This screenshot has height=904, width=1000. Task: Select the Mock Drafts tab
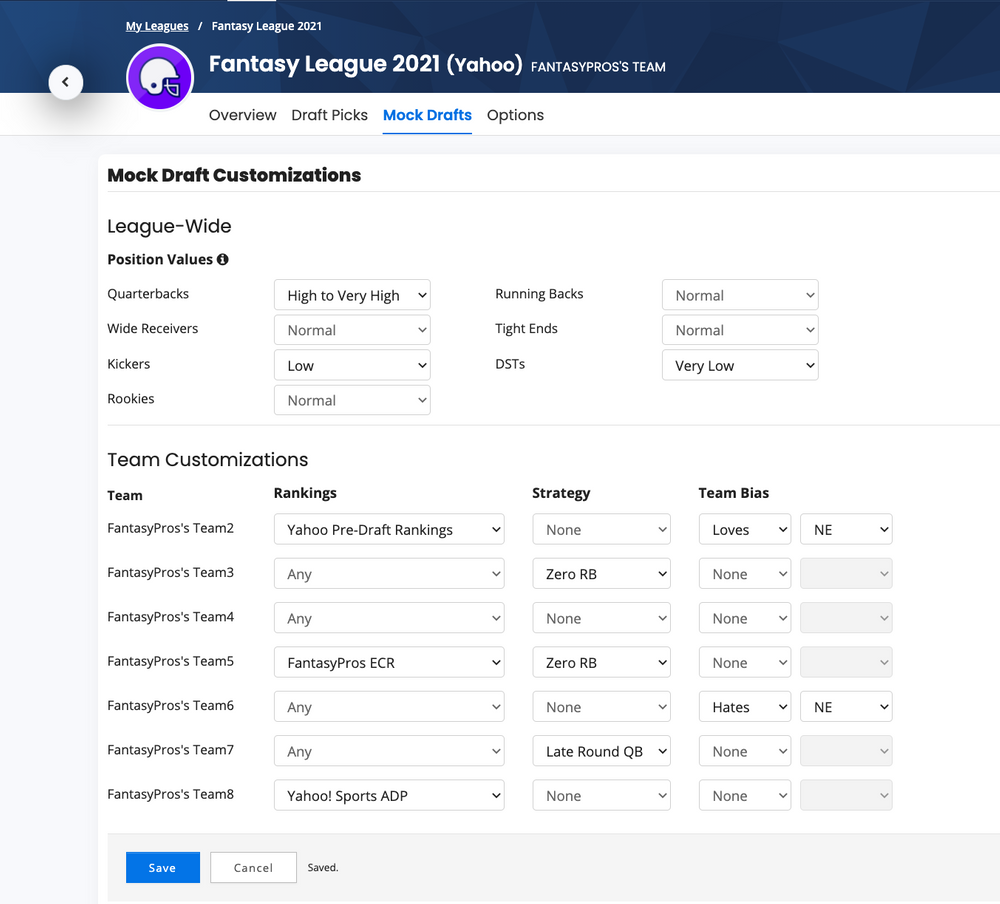427,115
